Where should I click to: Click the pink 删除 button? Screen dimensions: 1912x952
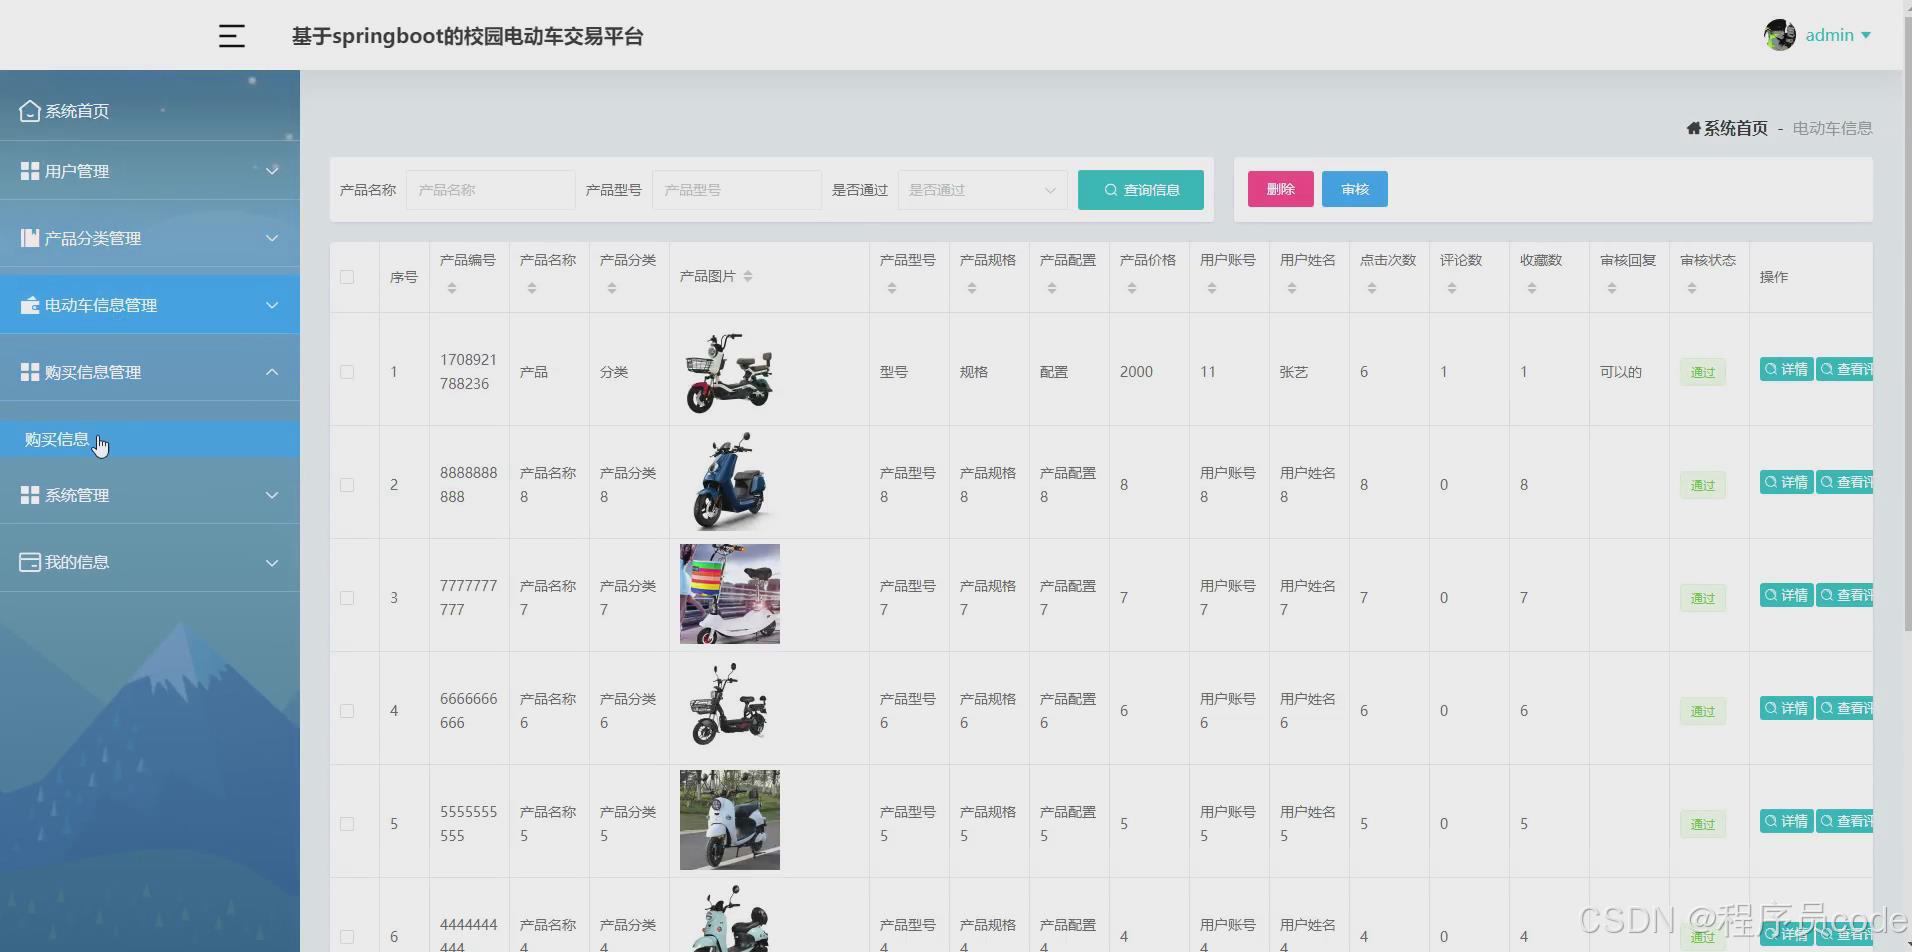click(1281, 189)
